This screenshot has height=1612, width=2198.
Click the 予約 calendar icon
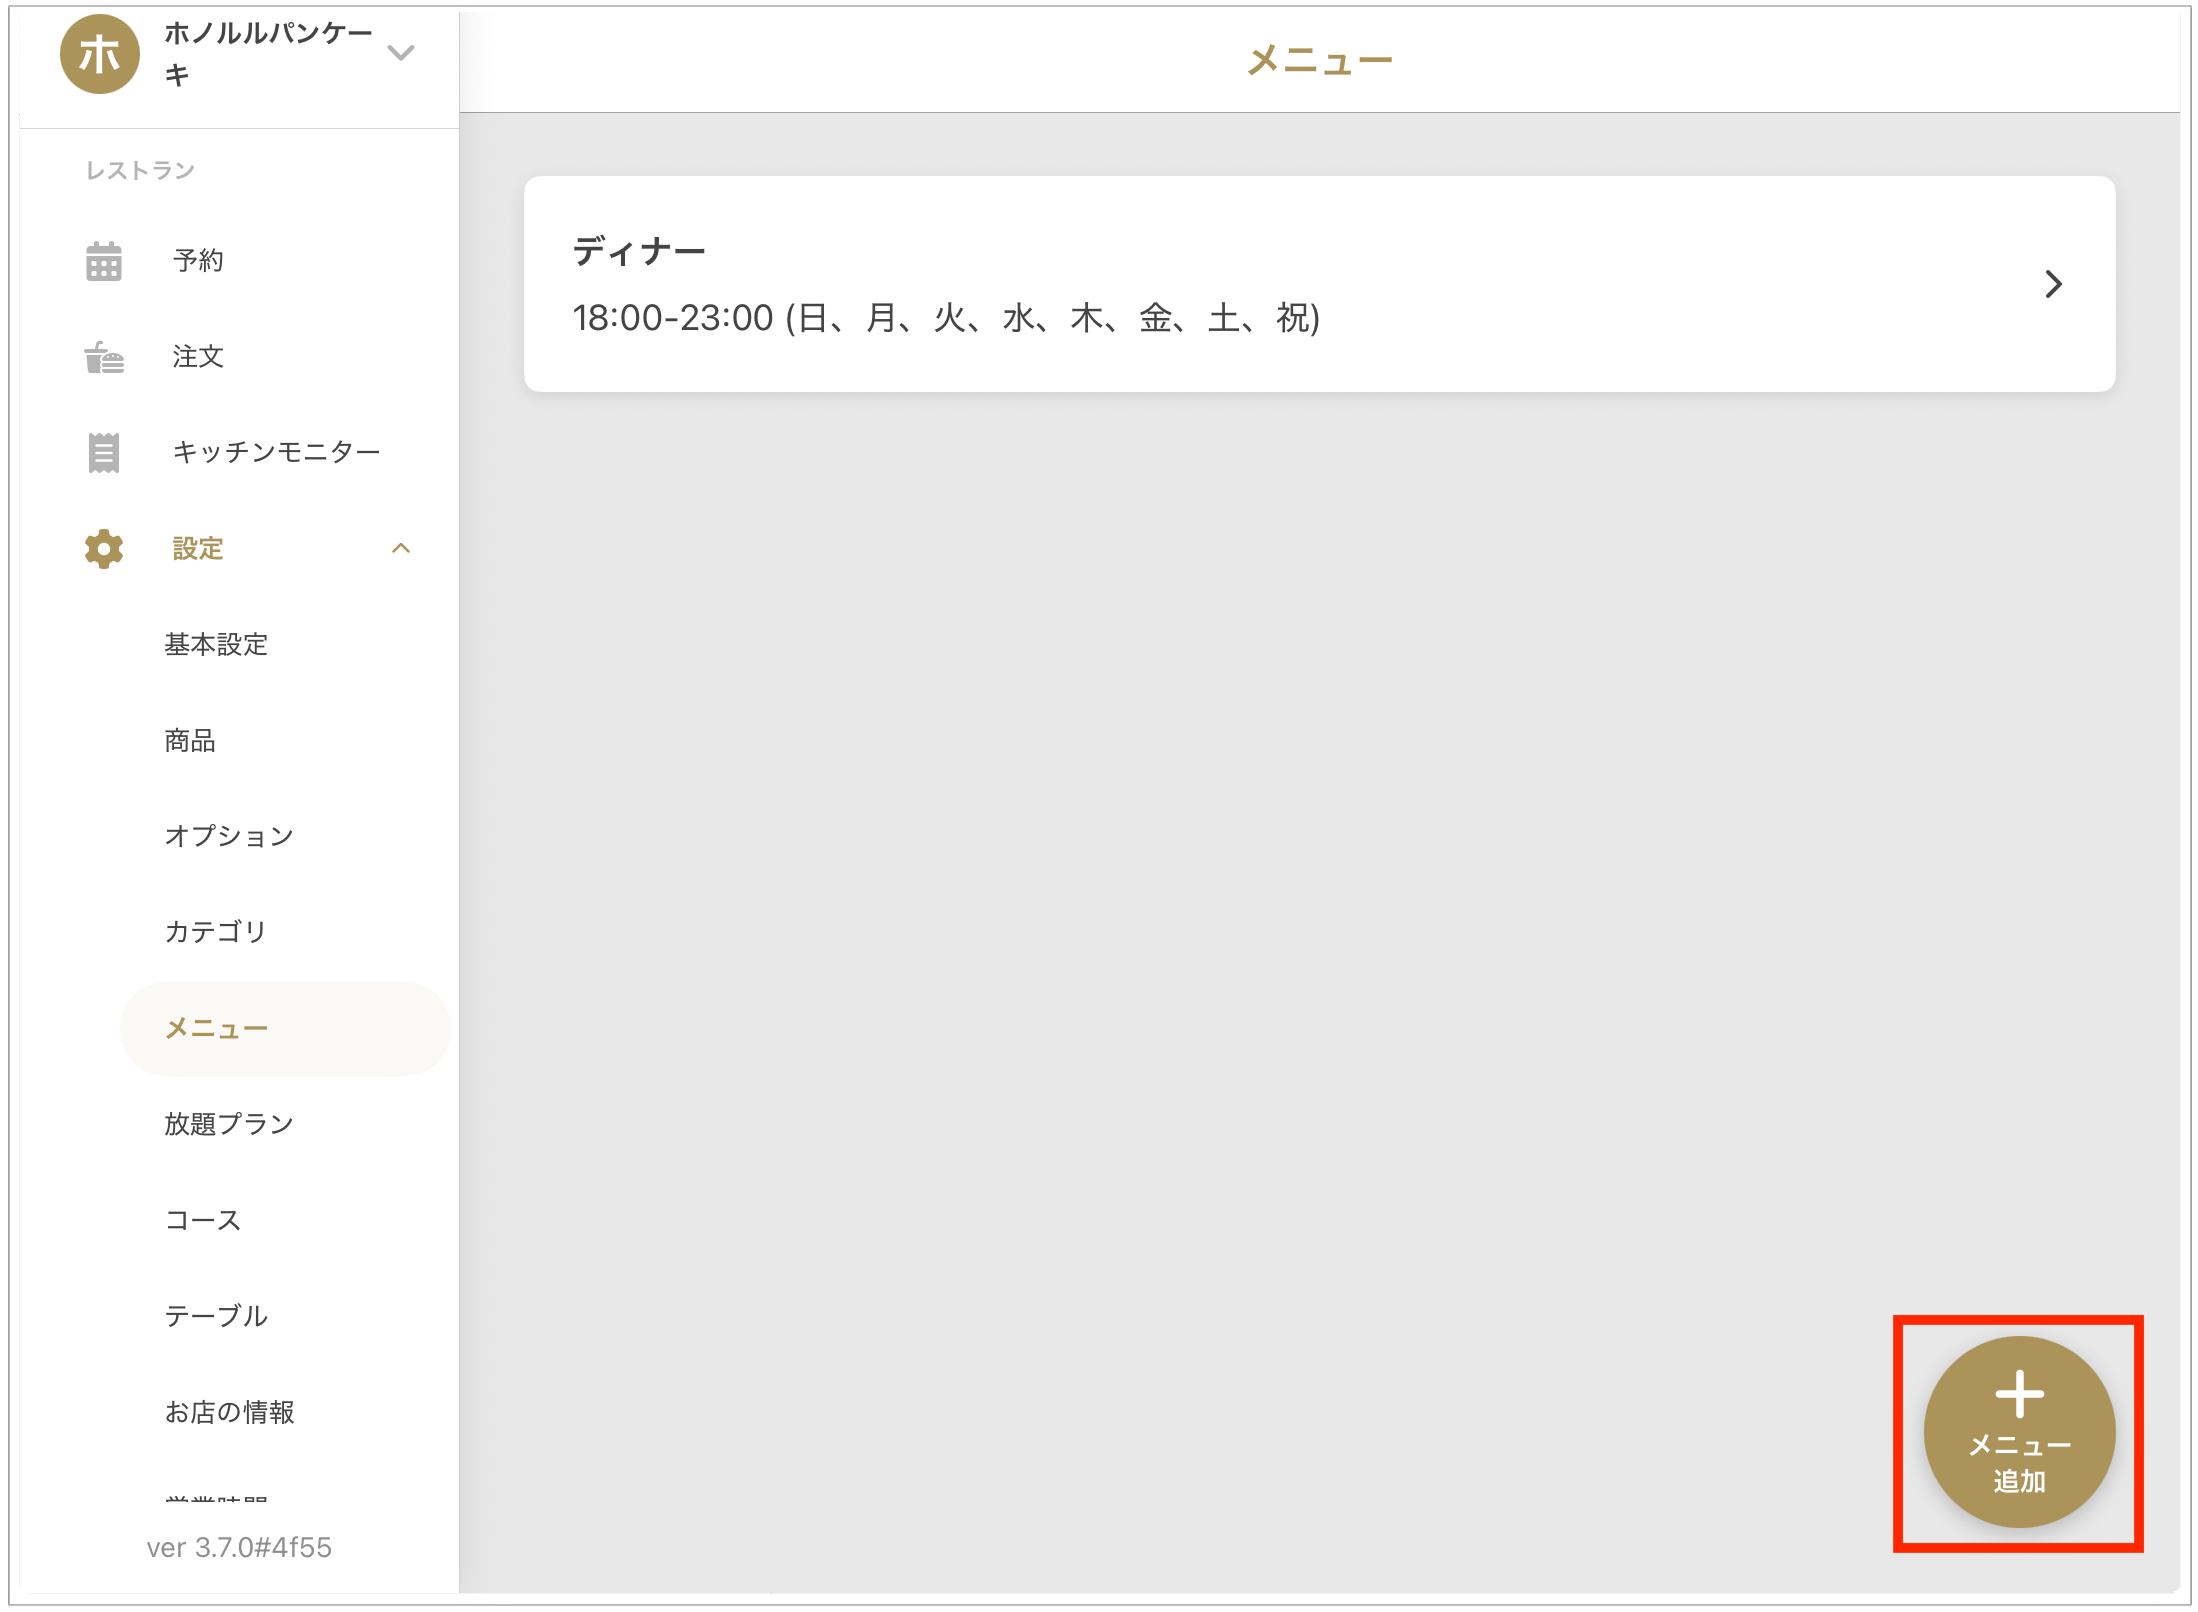(x=104, y=261)
